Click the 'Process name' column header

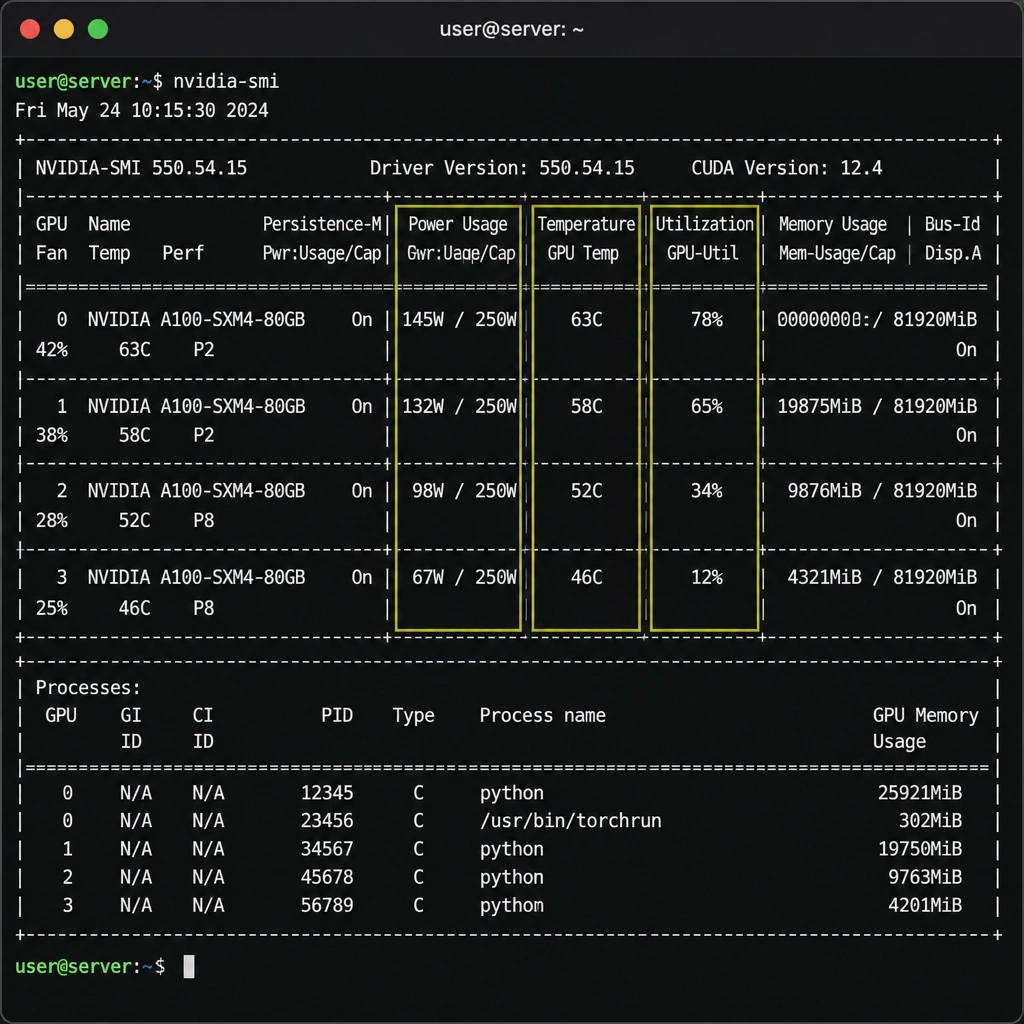pos(543,716)
